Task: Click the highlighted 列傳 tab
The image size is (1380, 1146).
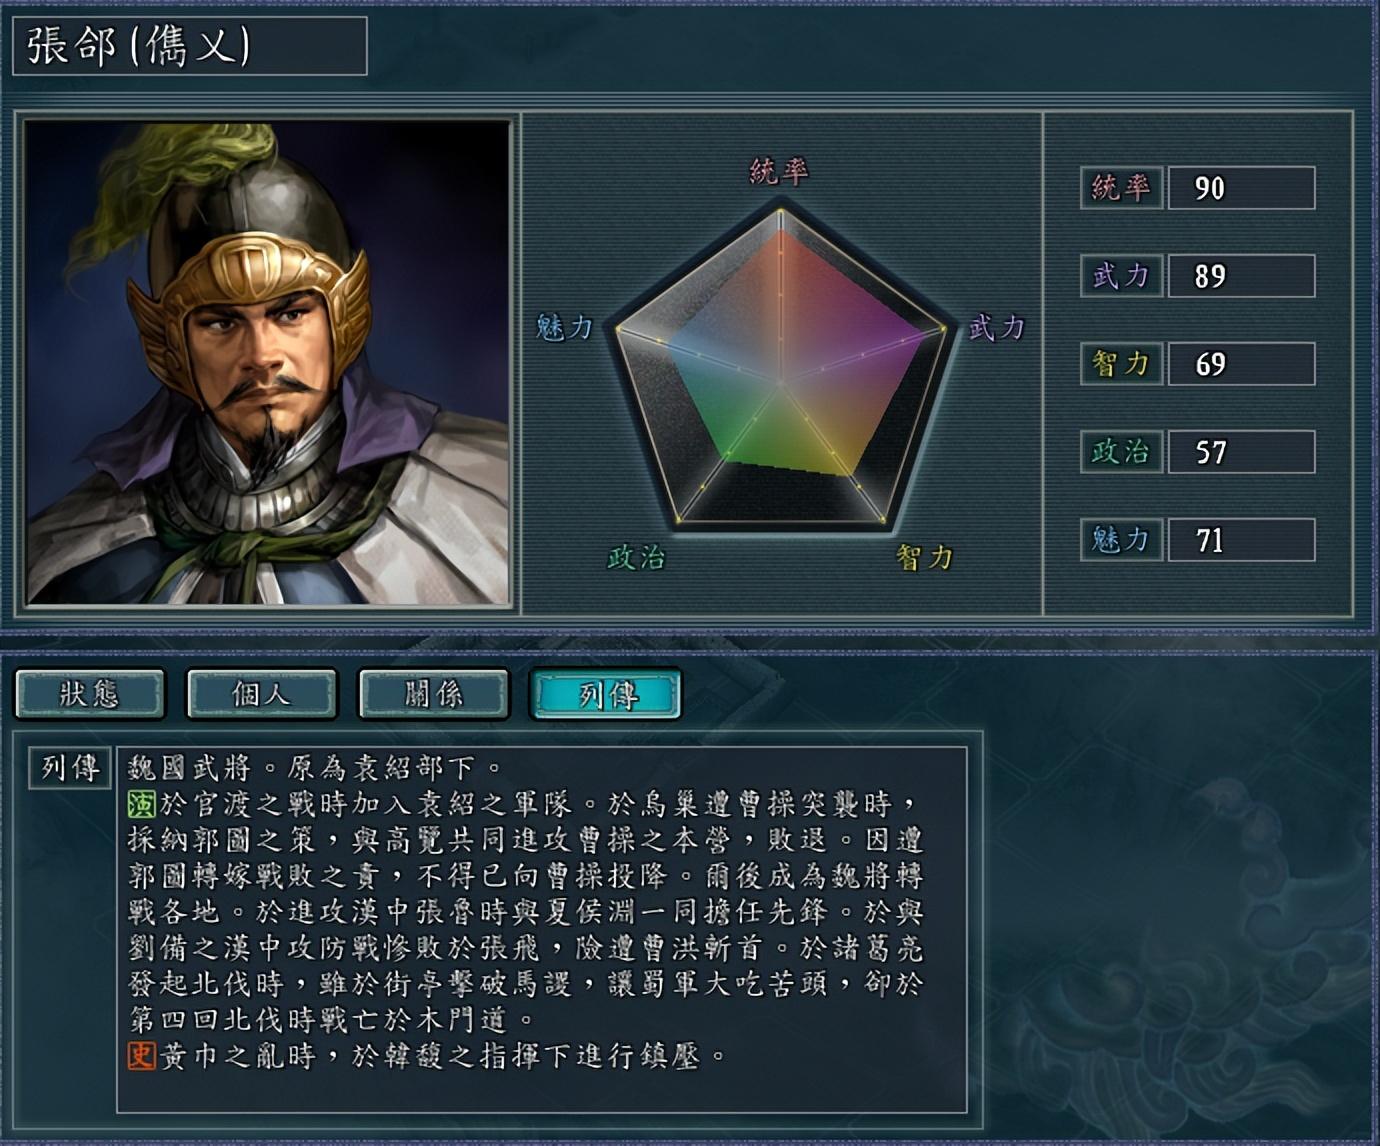Action: (x=606, y=693)
